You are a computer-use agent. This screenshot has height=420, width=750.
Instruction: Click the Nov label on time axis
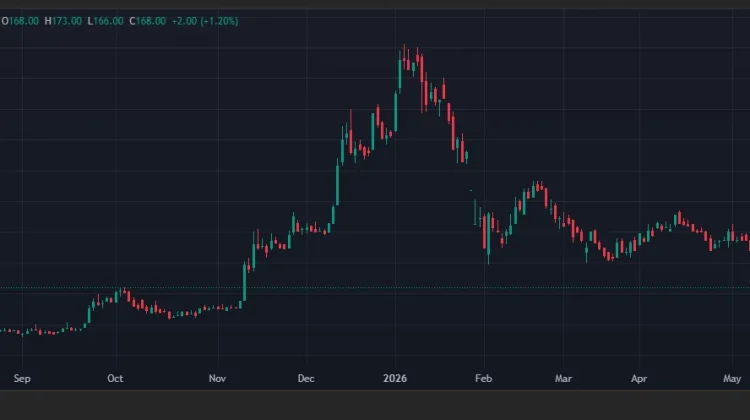point(217,378)
